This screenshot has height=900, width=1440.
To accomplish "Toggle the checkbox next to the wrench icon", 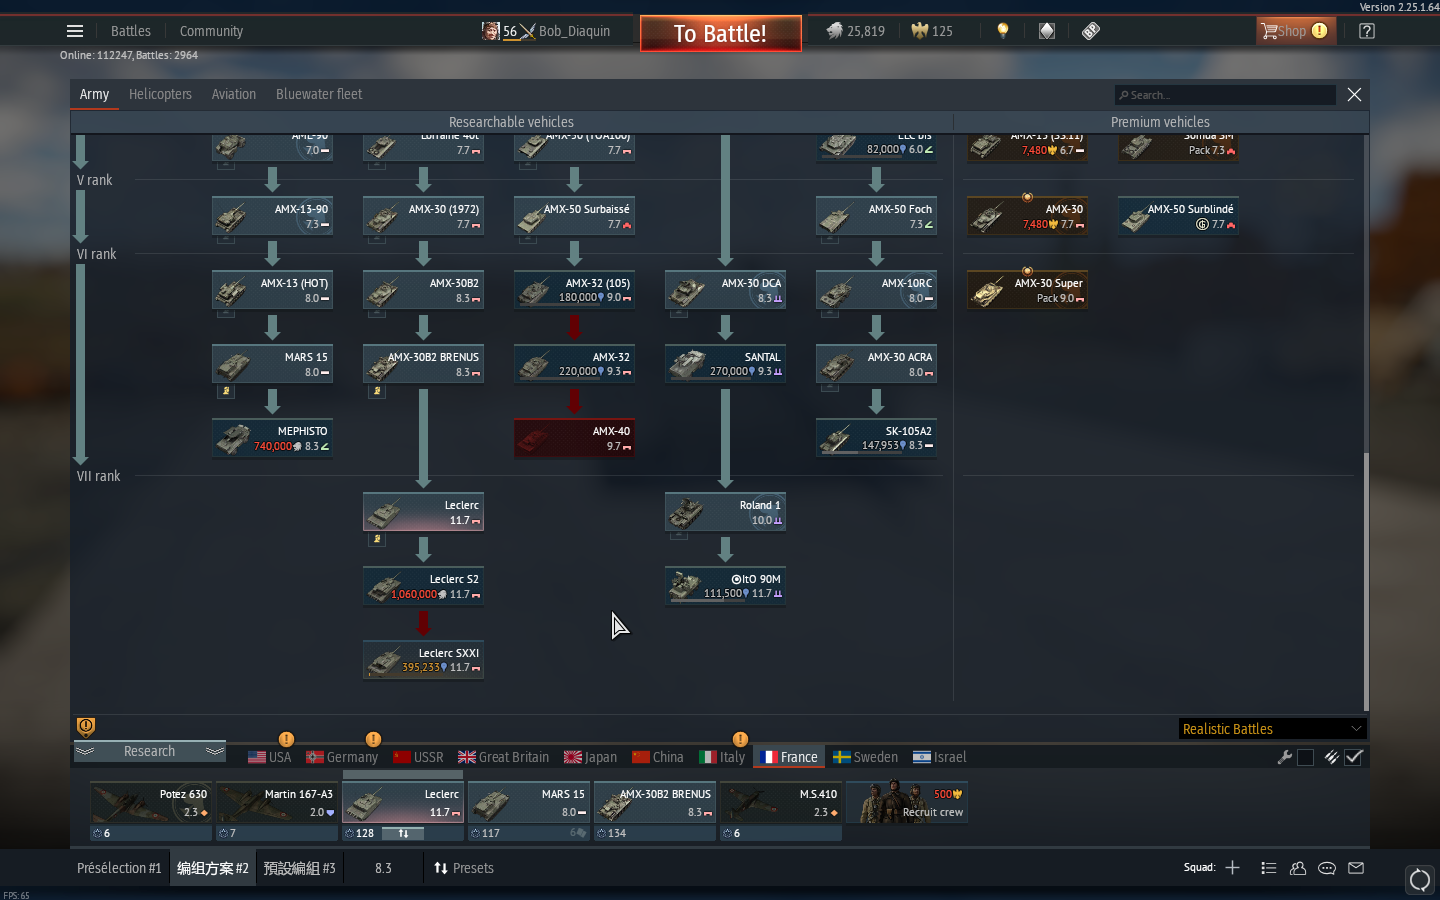I will click(x=1305, y=757).
